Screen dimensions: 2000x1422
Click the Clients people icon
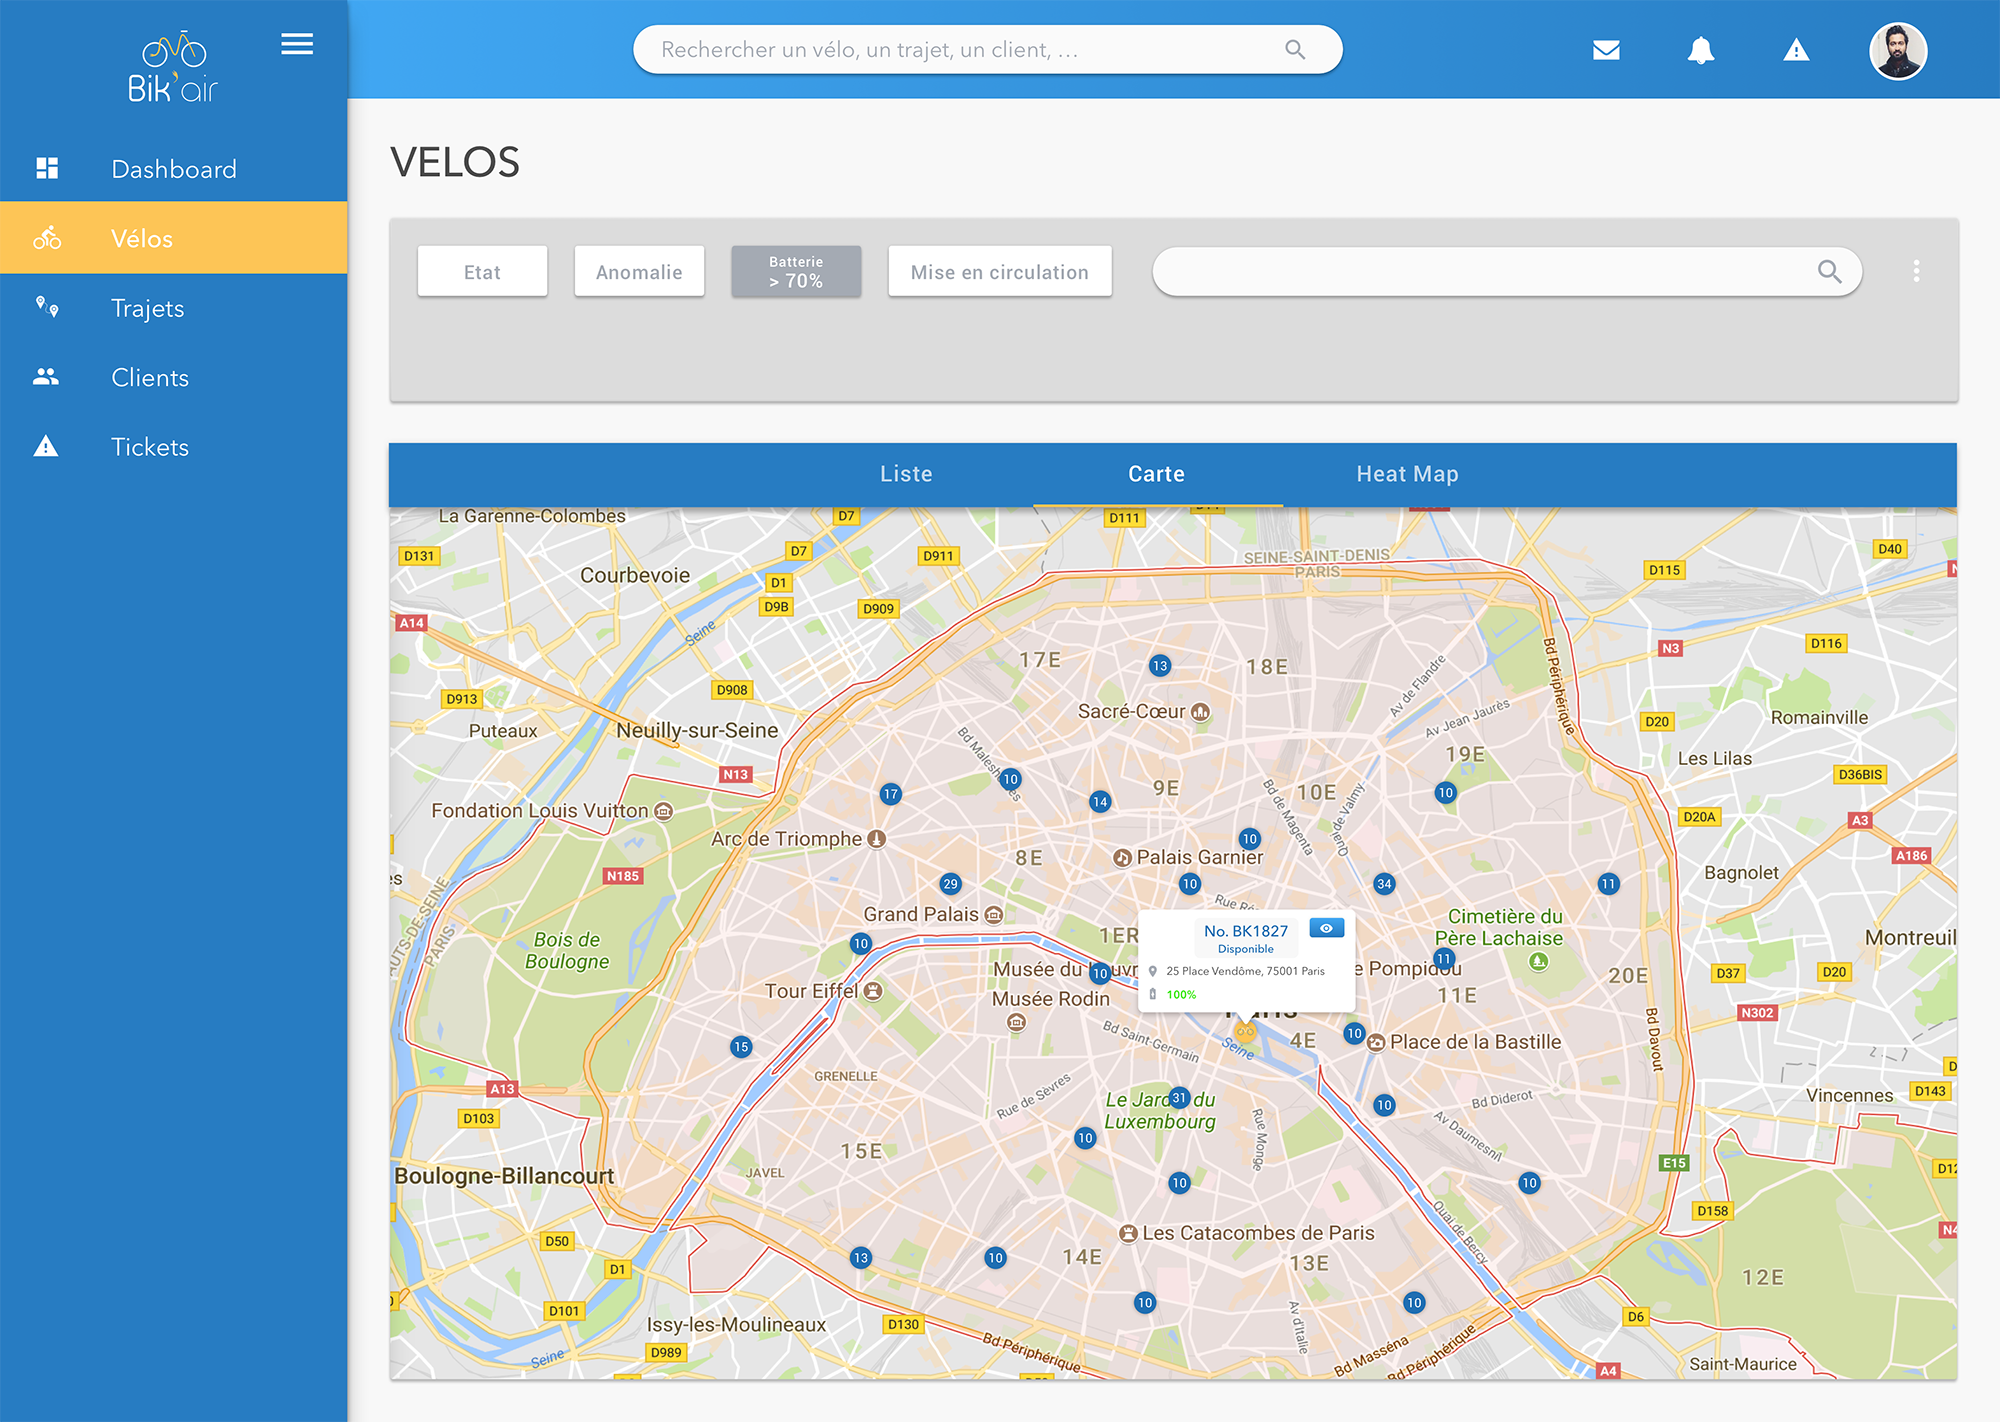coord(46,377)
